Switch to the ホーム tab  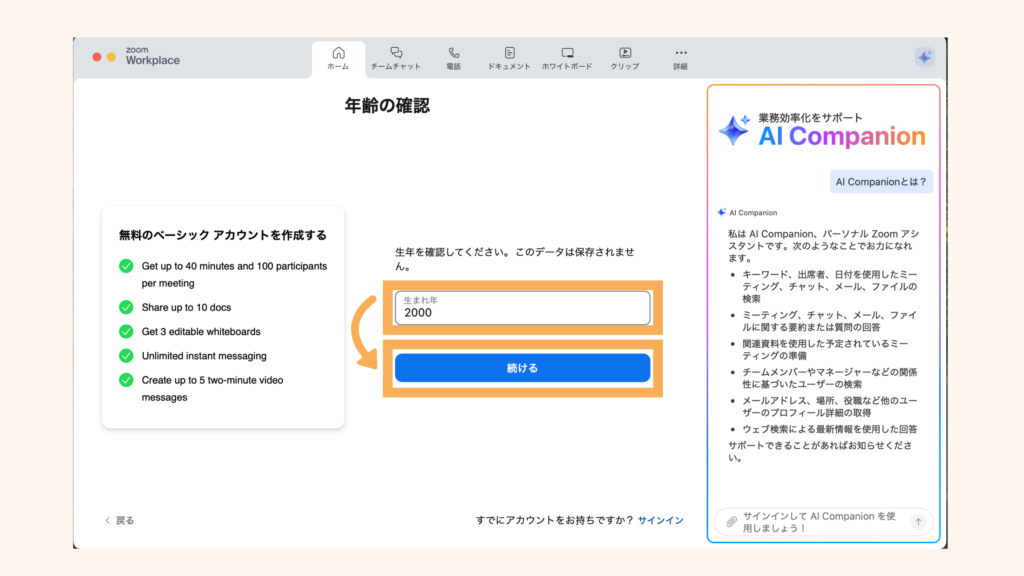(x=338, y=55)
